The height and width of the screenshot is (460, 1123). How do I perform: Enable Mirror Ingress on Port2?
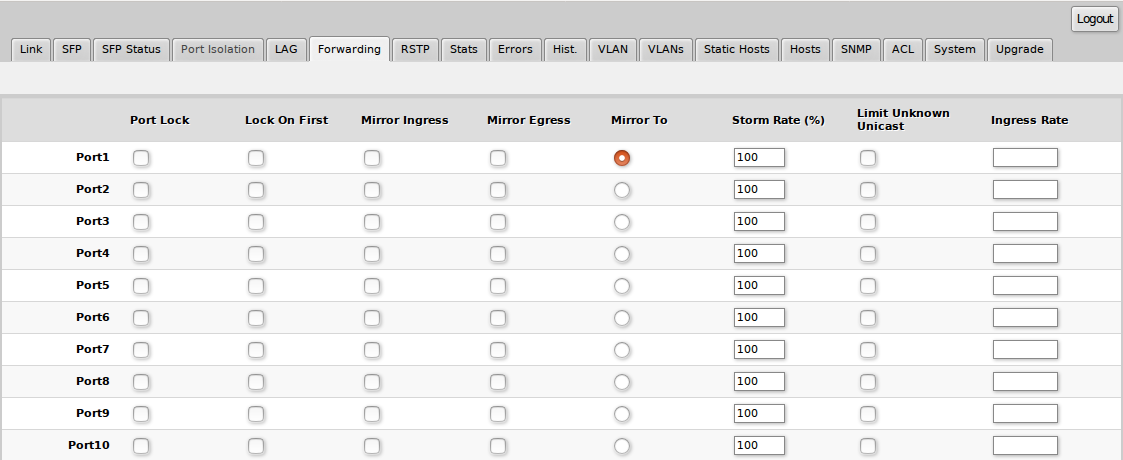coord(372,190)
